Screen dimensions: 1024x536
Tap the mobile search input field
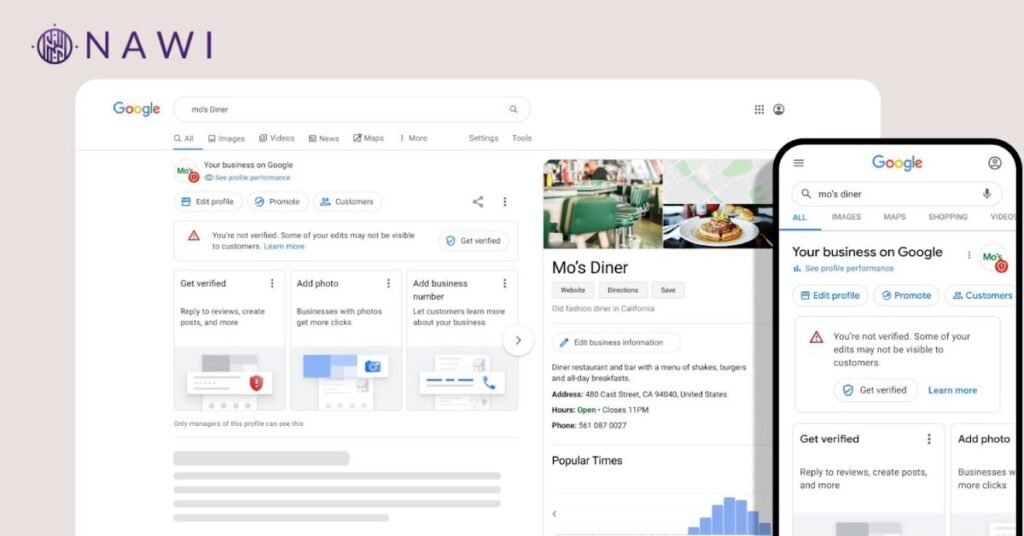[x=896, y=194]
